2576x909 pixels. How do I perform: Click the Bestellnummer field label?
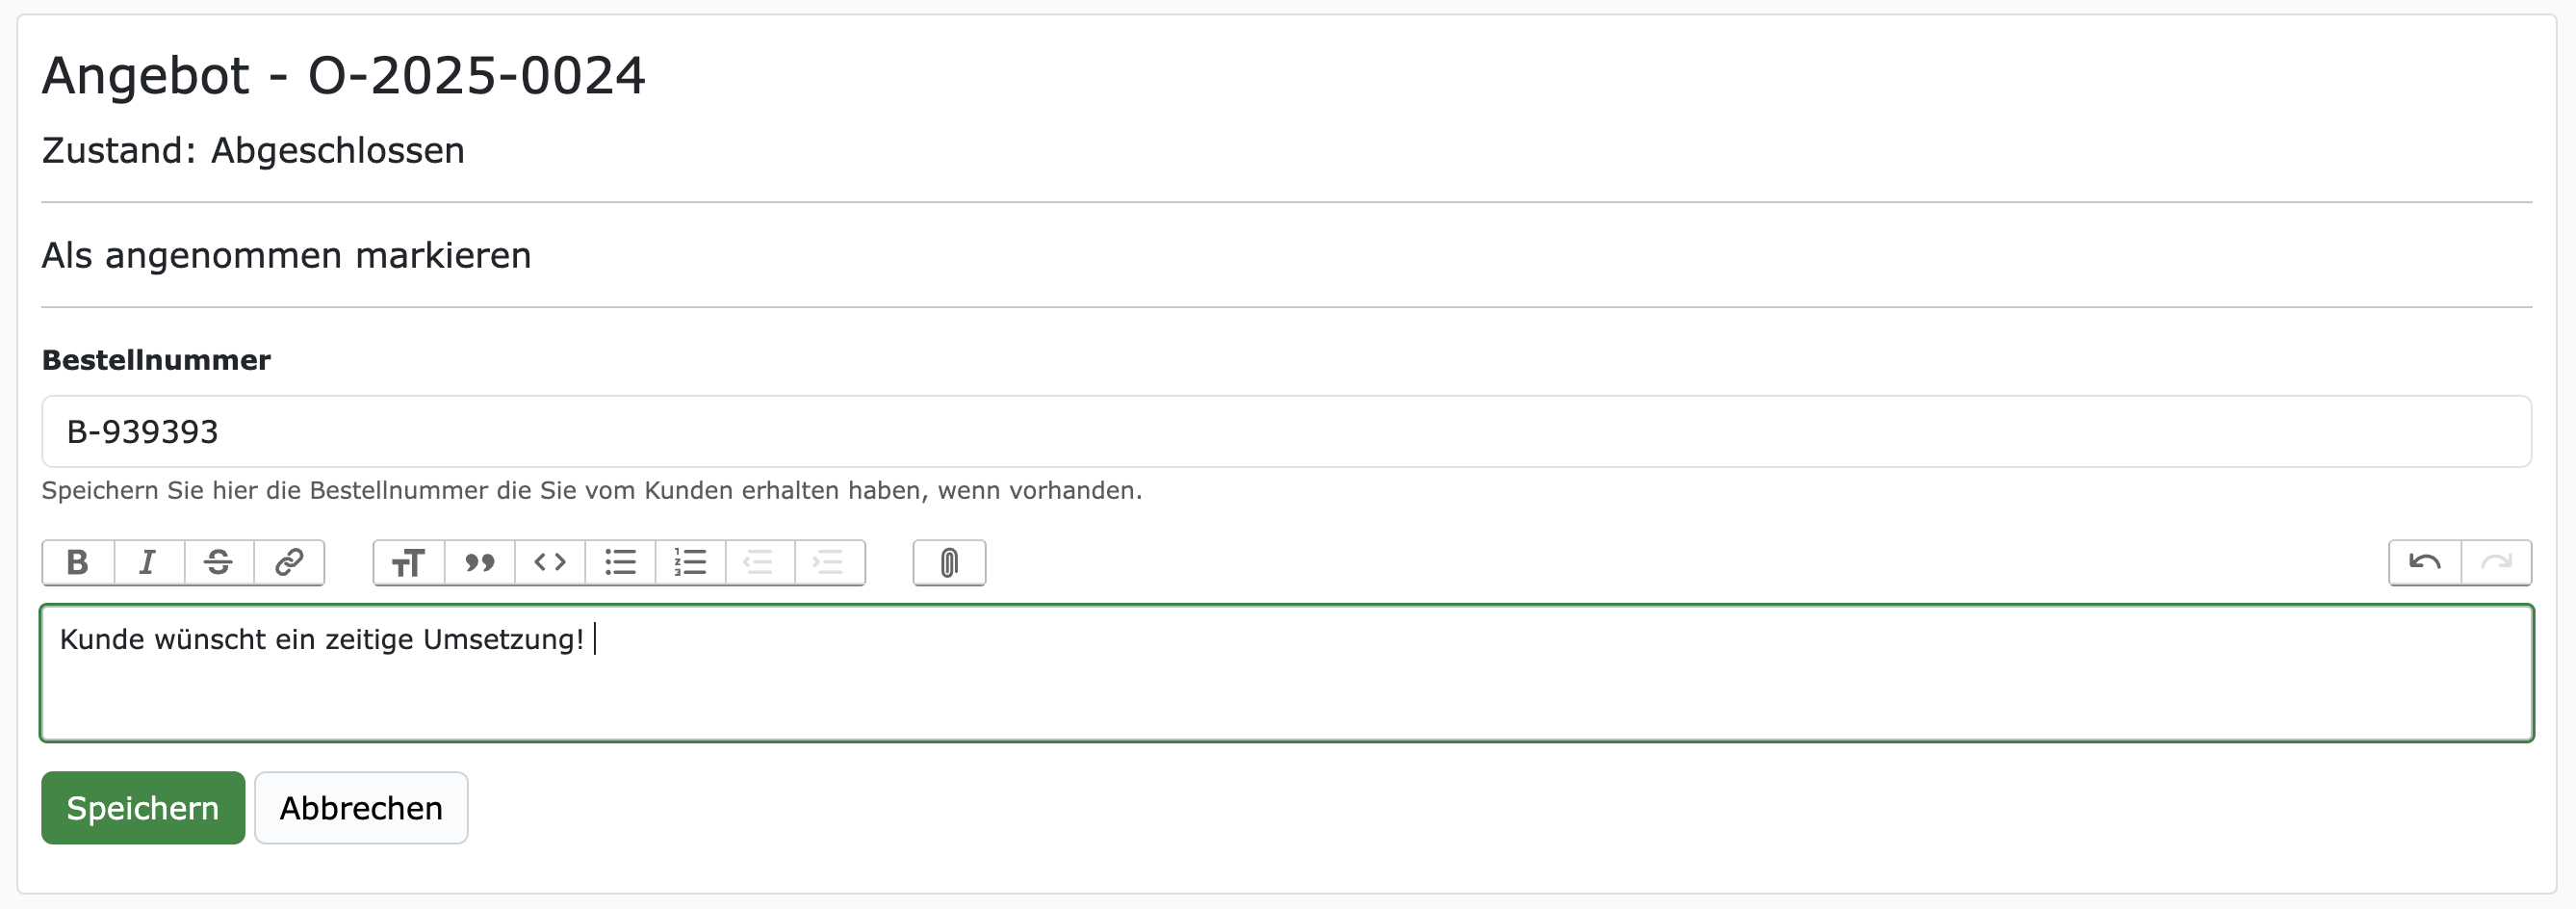[x=156, y=360]
